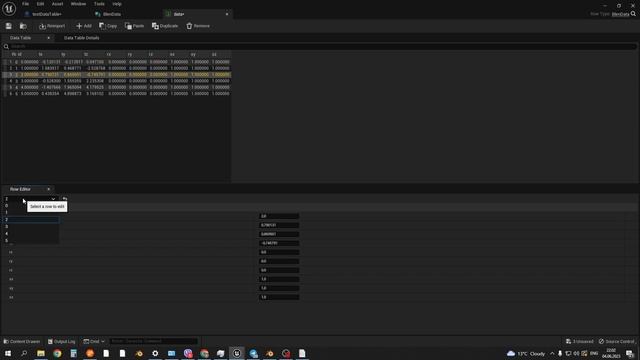Click the Reimport toolbar button
This screenshot has height=360, width=640.
pyautogui.click(x=52, y=26)
